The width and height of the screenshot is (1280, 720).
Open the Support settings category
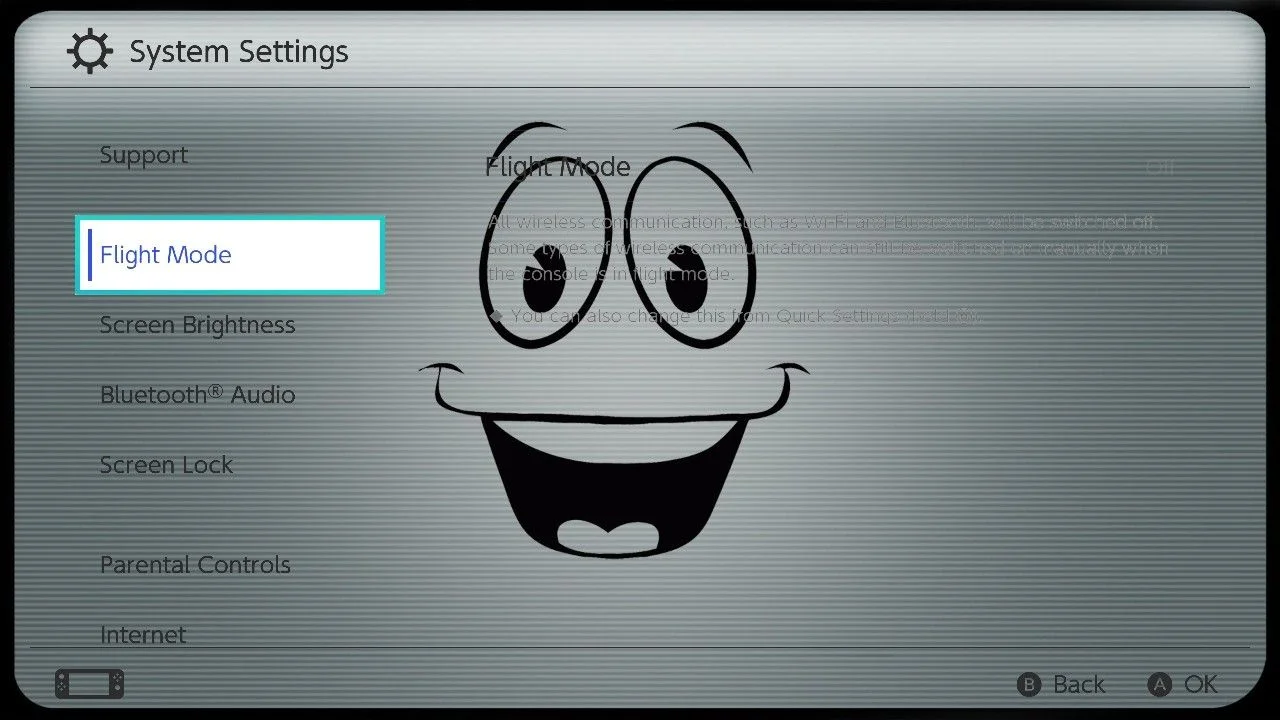(144, 156)
